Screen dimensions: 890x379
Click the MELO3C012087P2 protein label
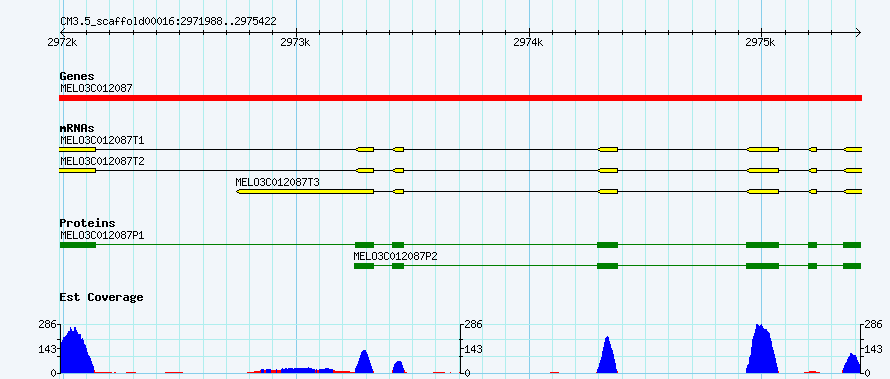(x=396, y=256)
